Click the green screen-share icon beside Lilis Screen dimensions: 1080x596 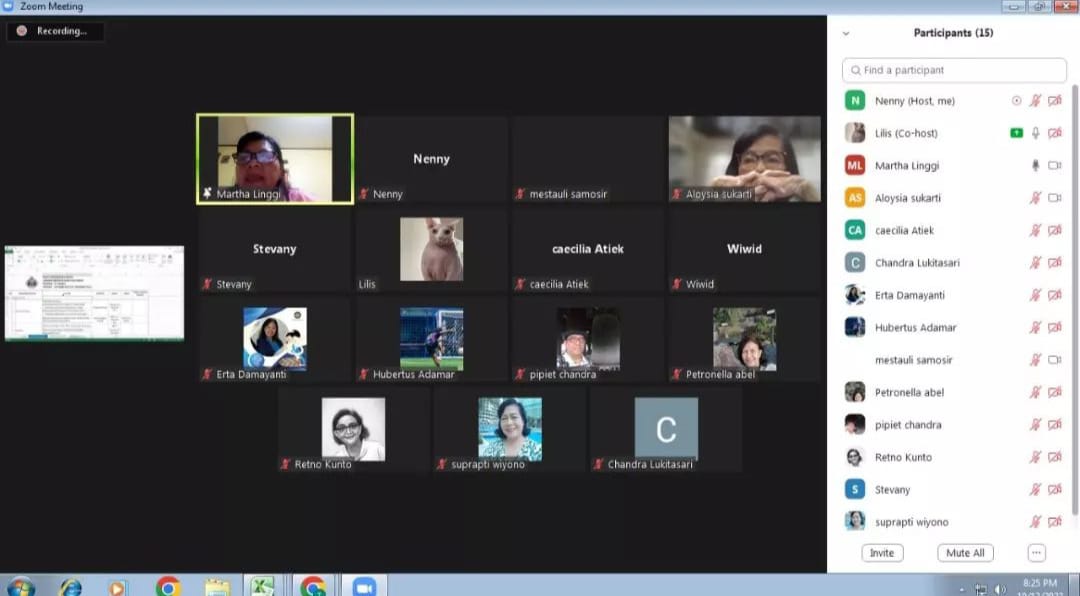pyautogui.click(x=1017, y=133)
